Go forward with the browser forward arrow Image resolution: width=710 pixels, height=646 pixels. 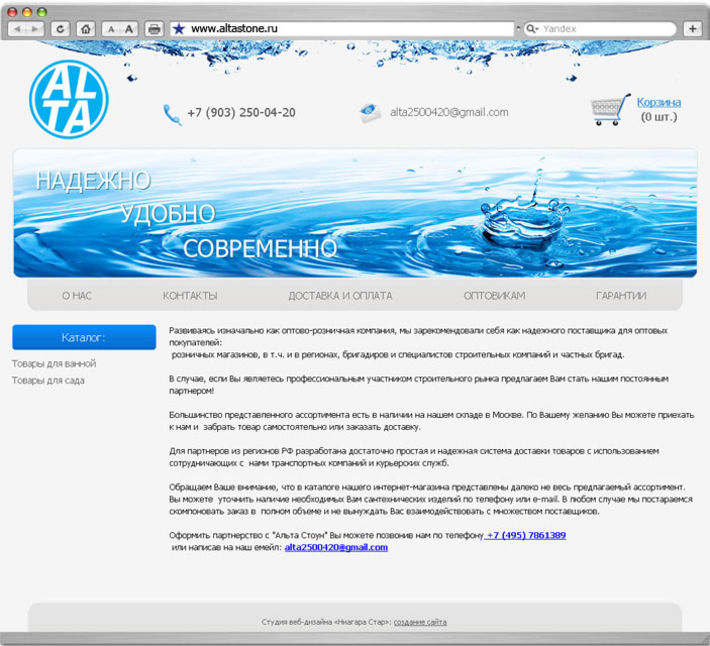[35, 29]
